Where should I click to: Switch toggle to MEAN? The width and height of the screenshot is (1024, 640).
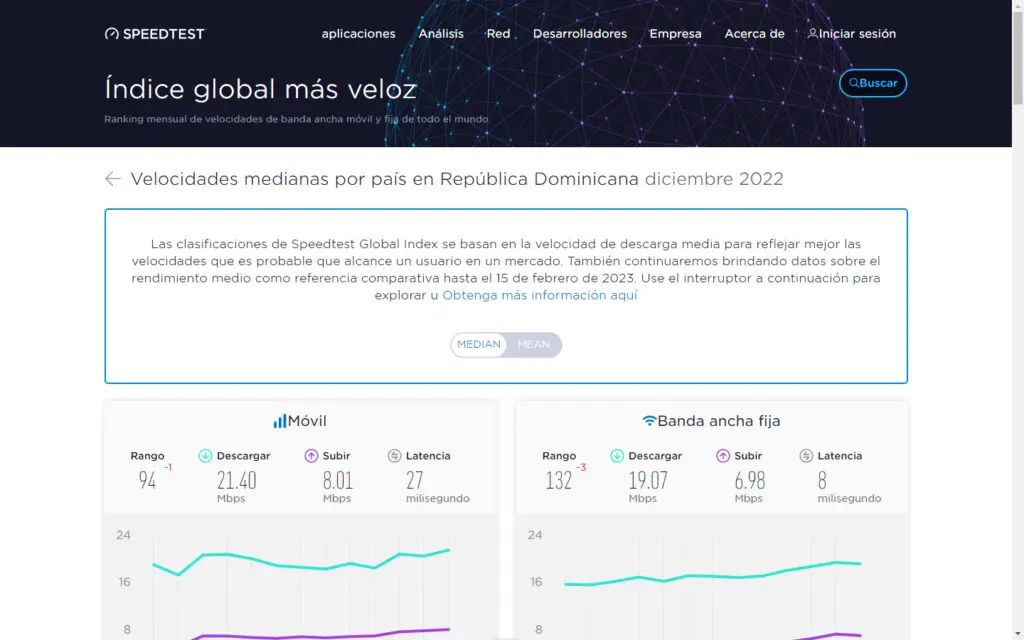(x=534, y=344)
